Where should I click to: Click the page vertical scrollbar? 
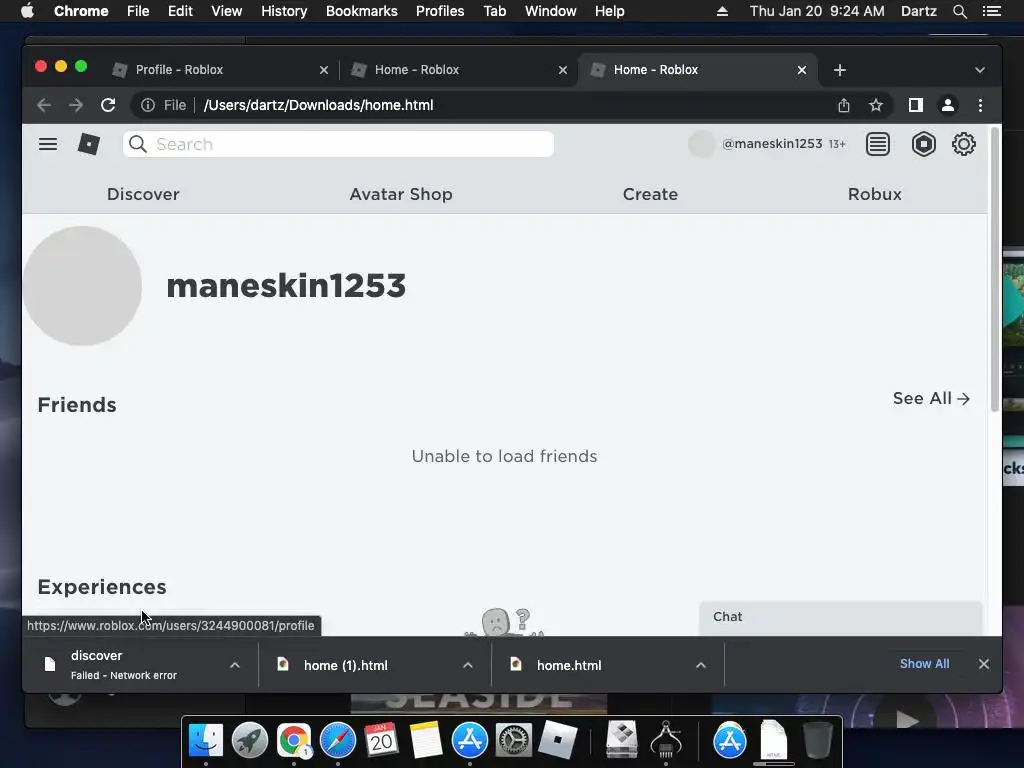tap(995, 269)
